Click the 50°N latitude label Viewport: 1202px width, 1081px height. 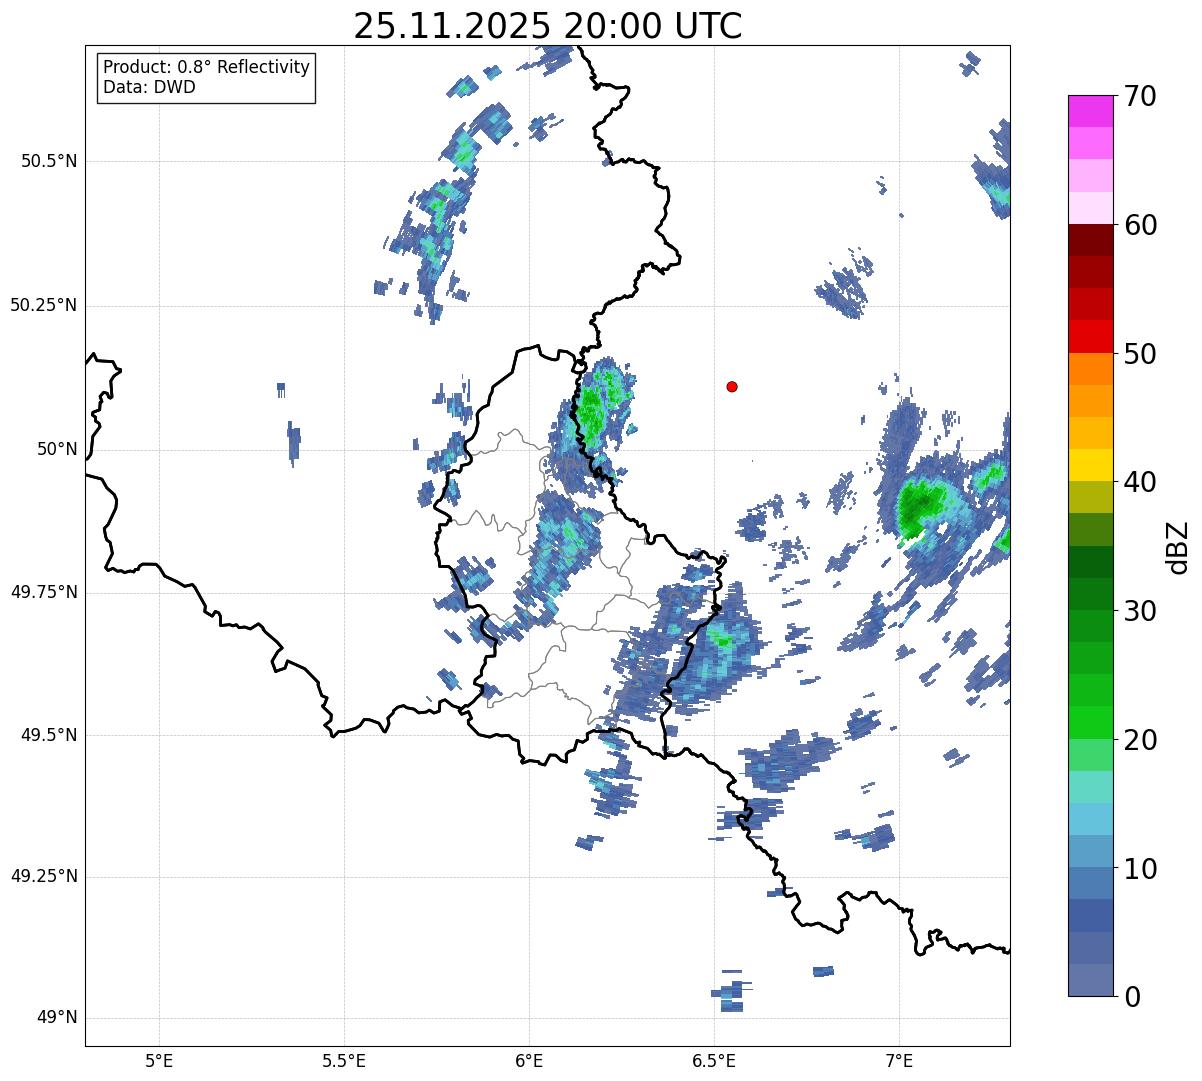point(57,449)
